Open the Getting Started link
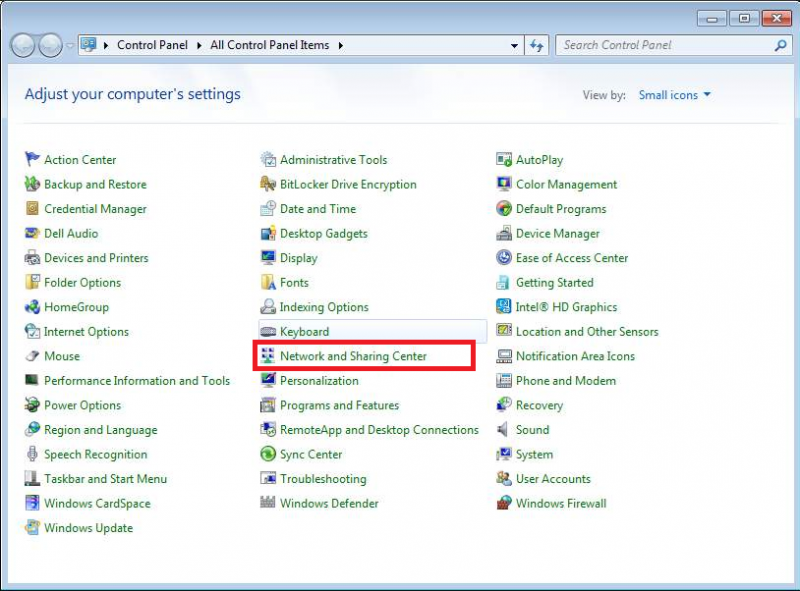Image resolution: width=800 pixels, height=591 pixels. pos(555,282)
